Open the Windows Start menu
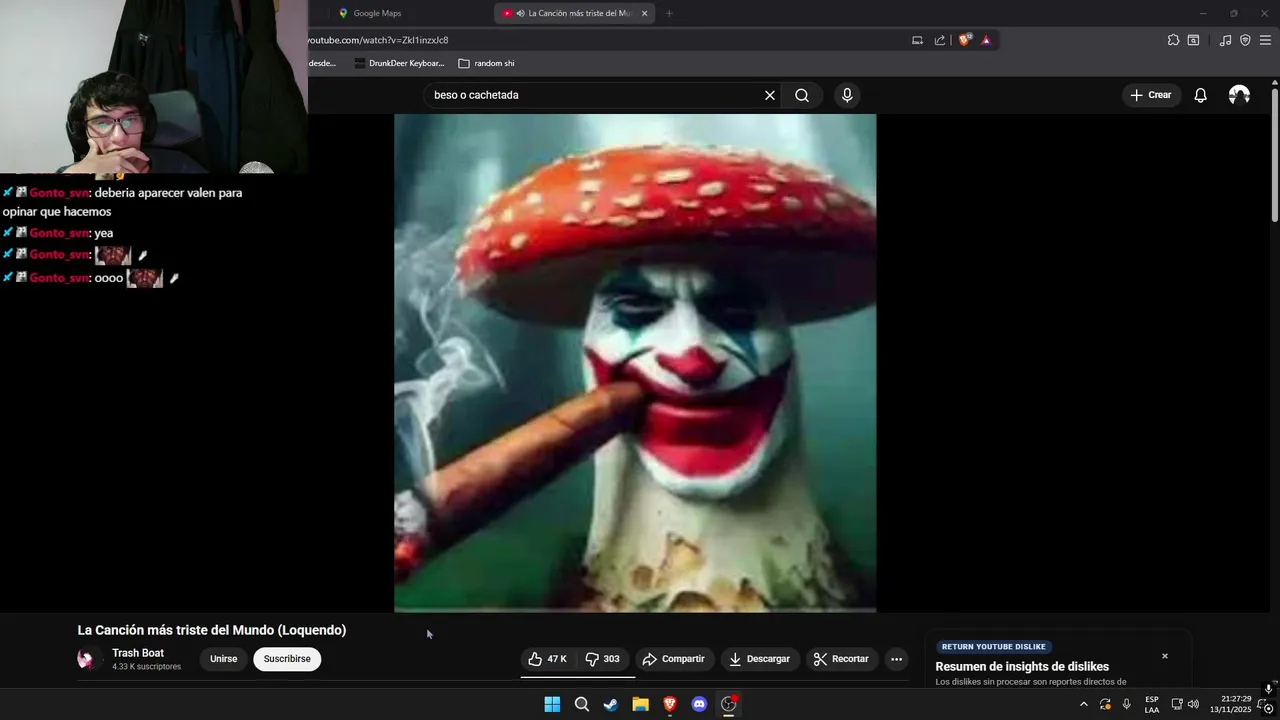 pos(552,704)
